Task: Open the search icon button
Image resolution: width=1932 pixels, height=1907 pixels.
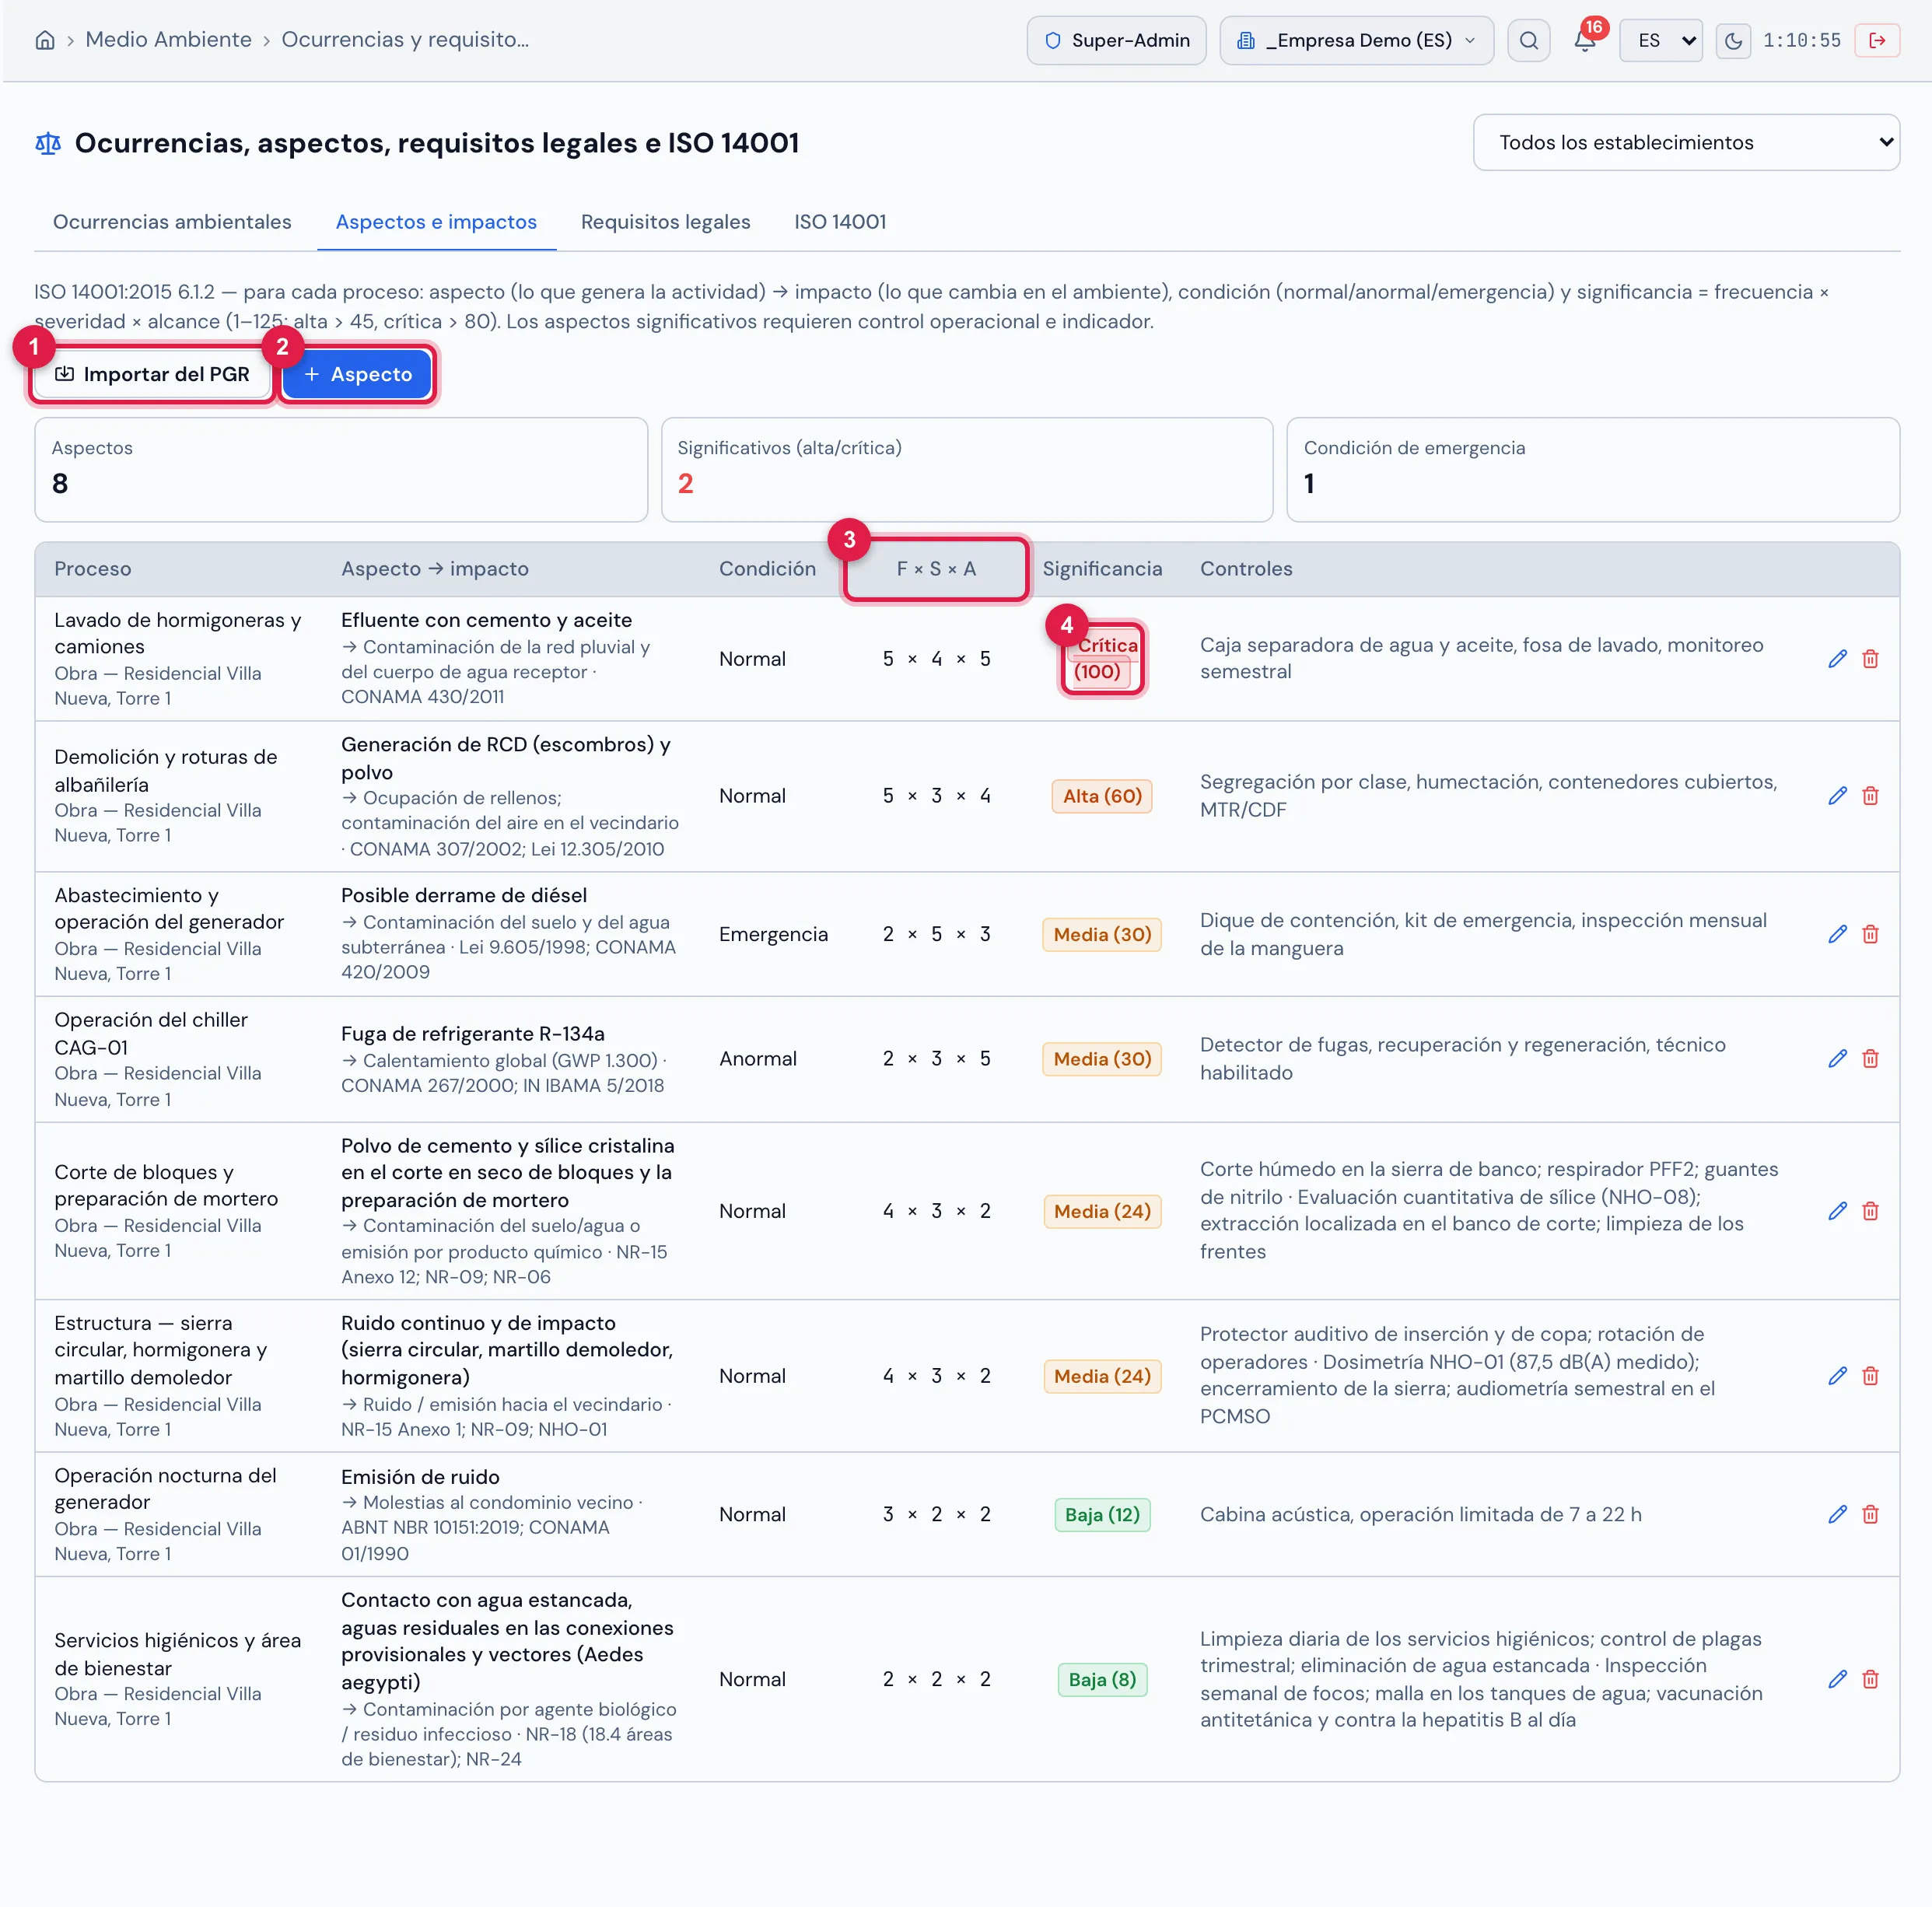Action: (x=1528, y=40)
